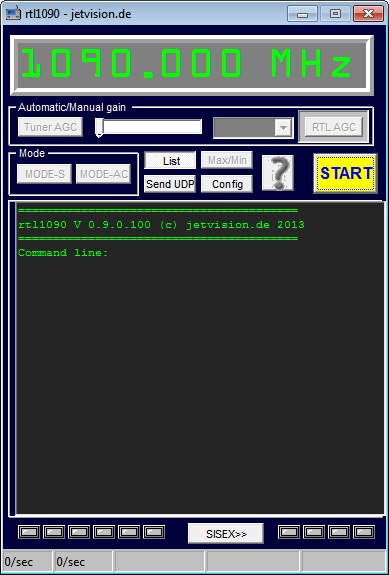Image resolution: width=389 pixels, height=575 pixels.
Task: Minimize the rtl1090 window
Action: coord(302,14)
